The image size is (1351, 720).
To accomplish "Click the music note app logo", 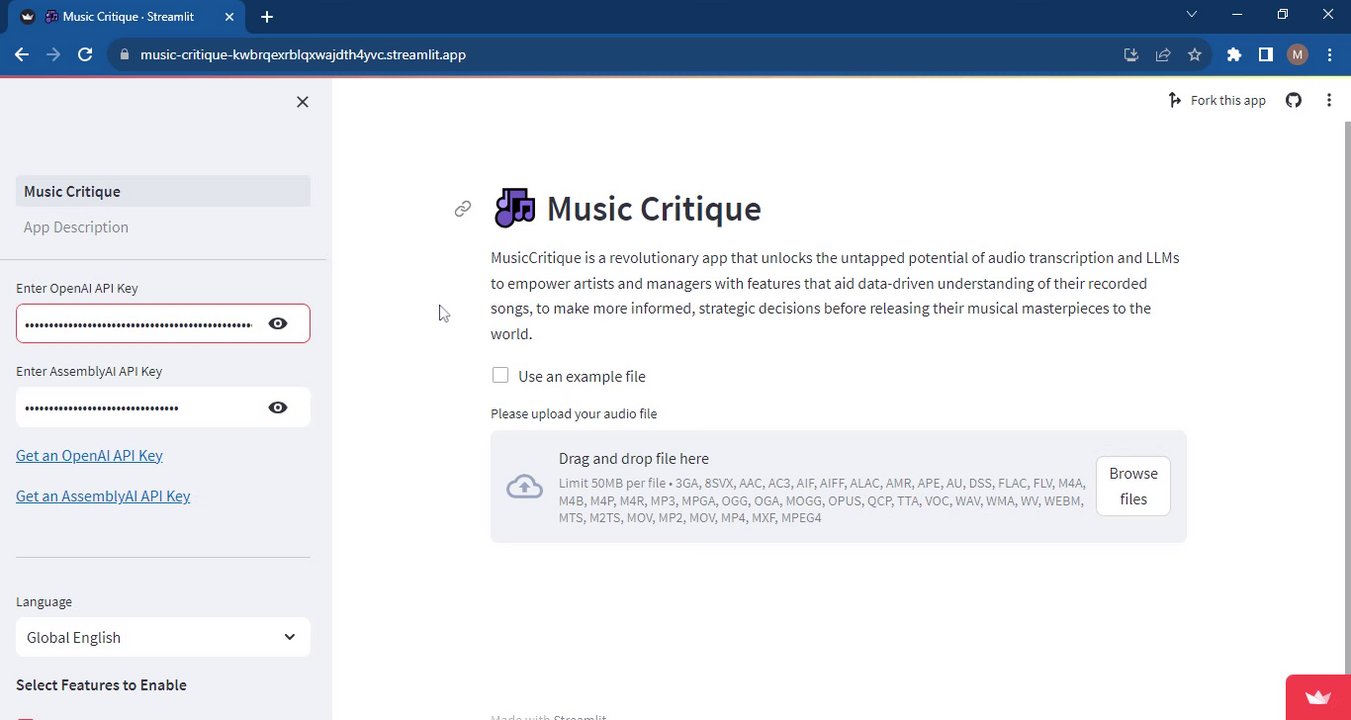I will [515, 208].
